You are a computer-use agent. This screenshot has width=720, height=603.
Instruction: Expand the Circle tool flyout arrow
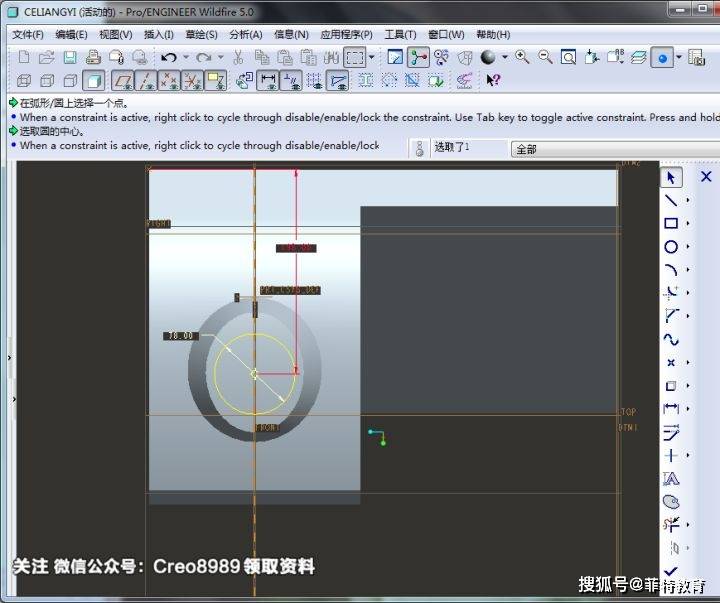coord(688,247)
